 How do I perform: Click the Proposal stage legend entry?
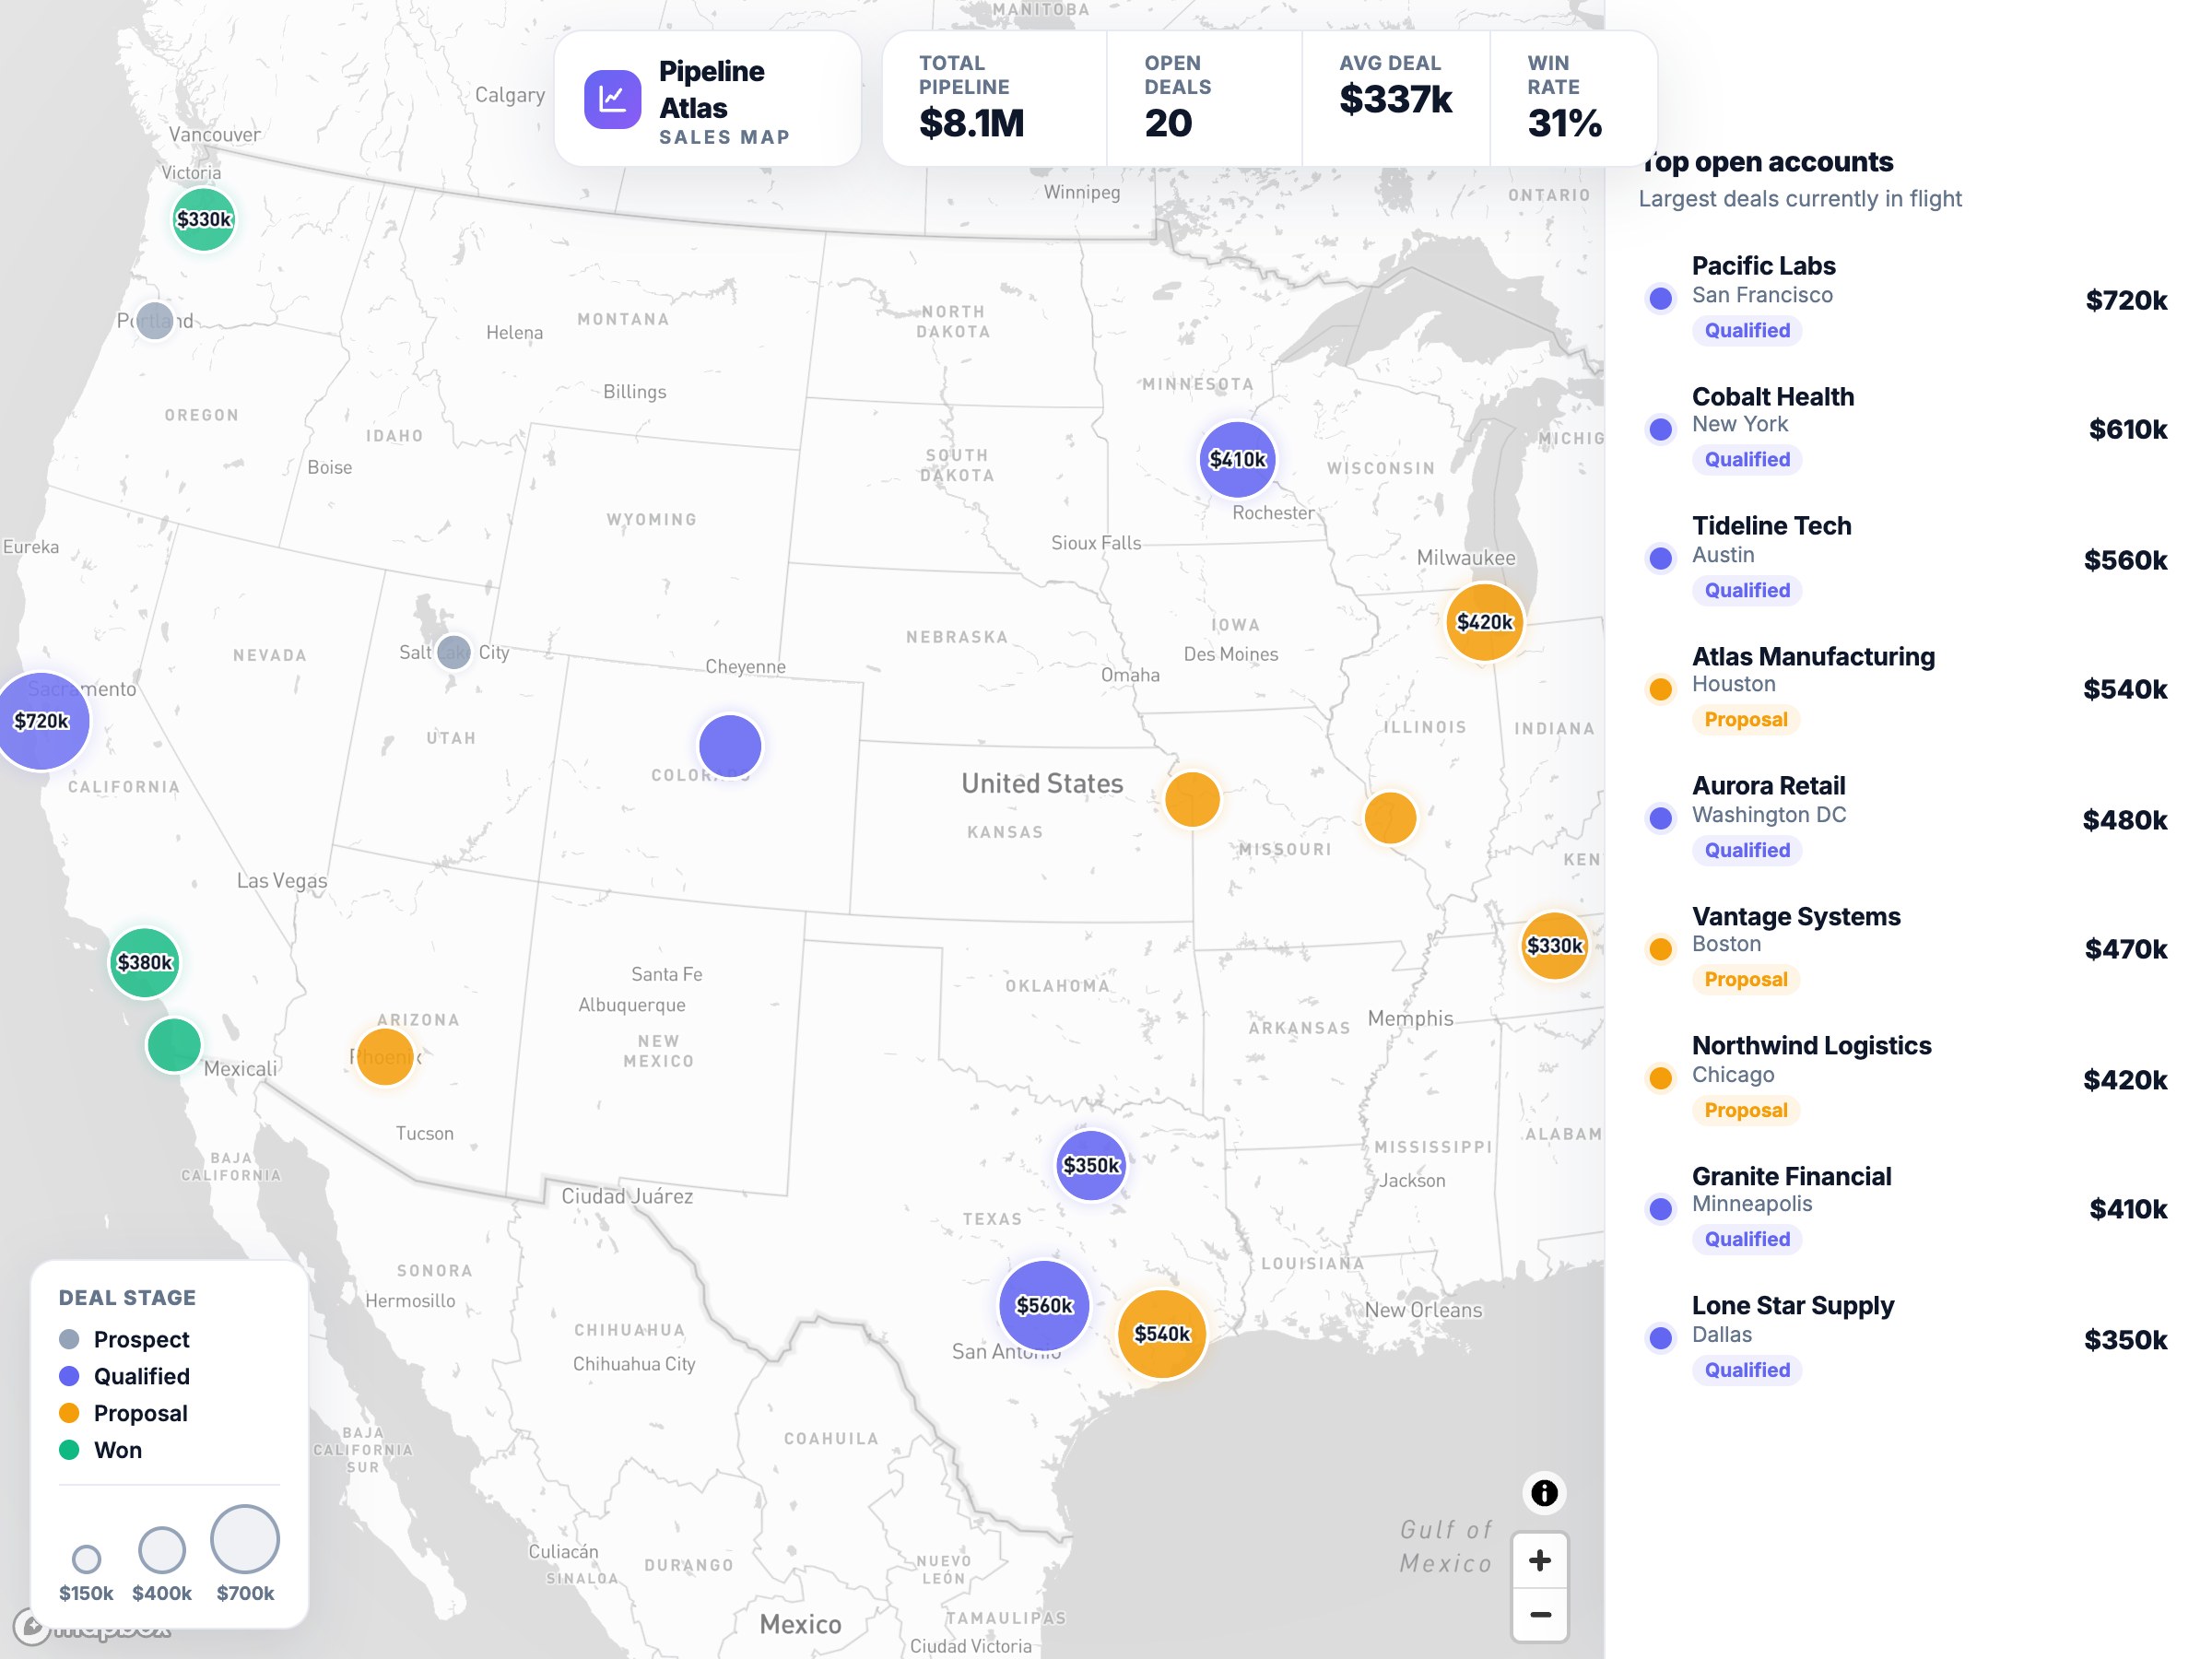[x=123, y=1413]
